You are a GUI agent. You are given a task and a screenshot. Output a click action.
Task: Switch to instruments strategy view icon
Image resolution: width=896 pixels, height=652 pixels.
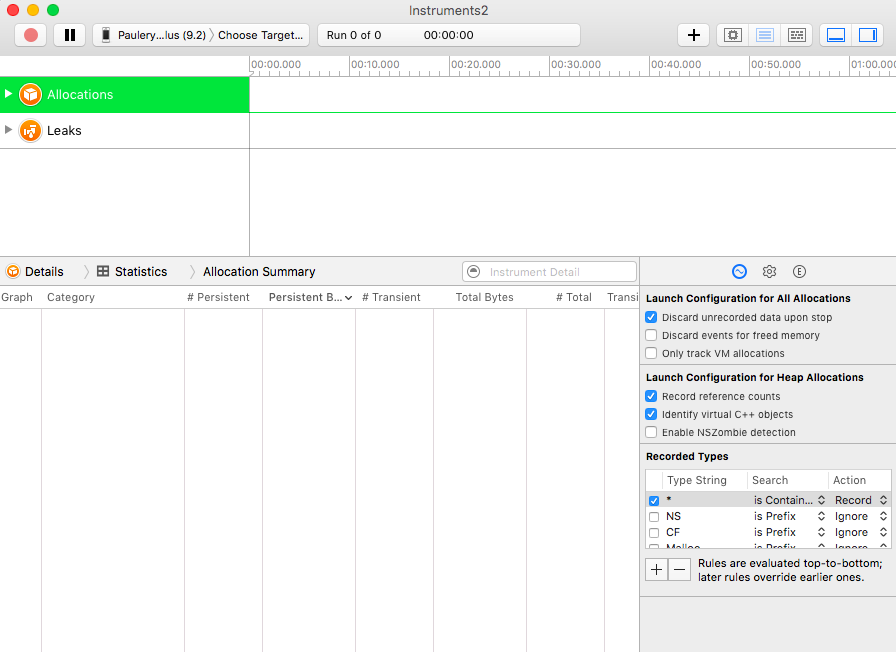(765, 35)
